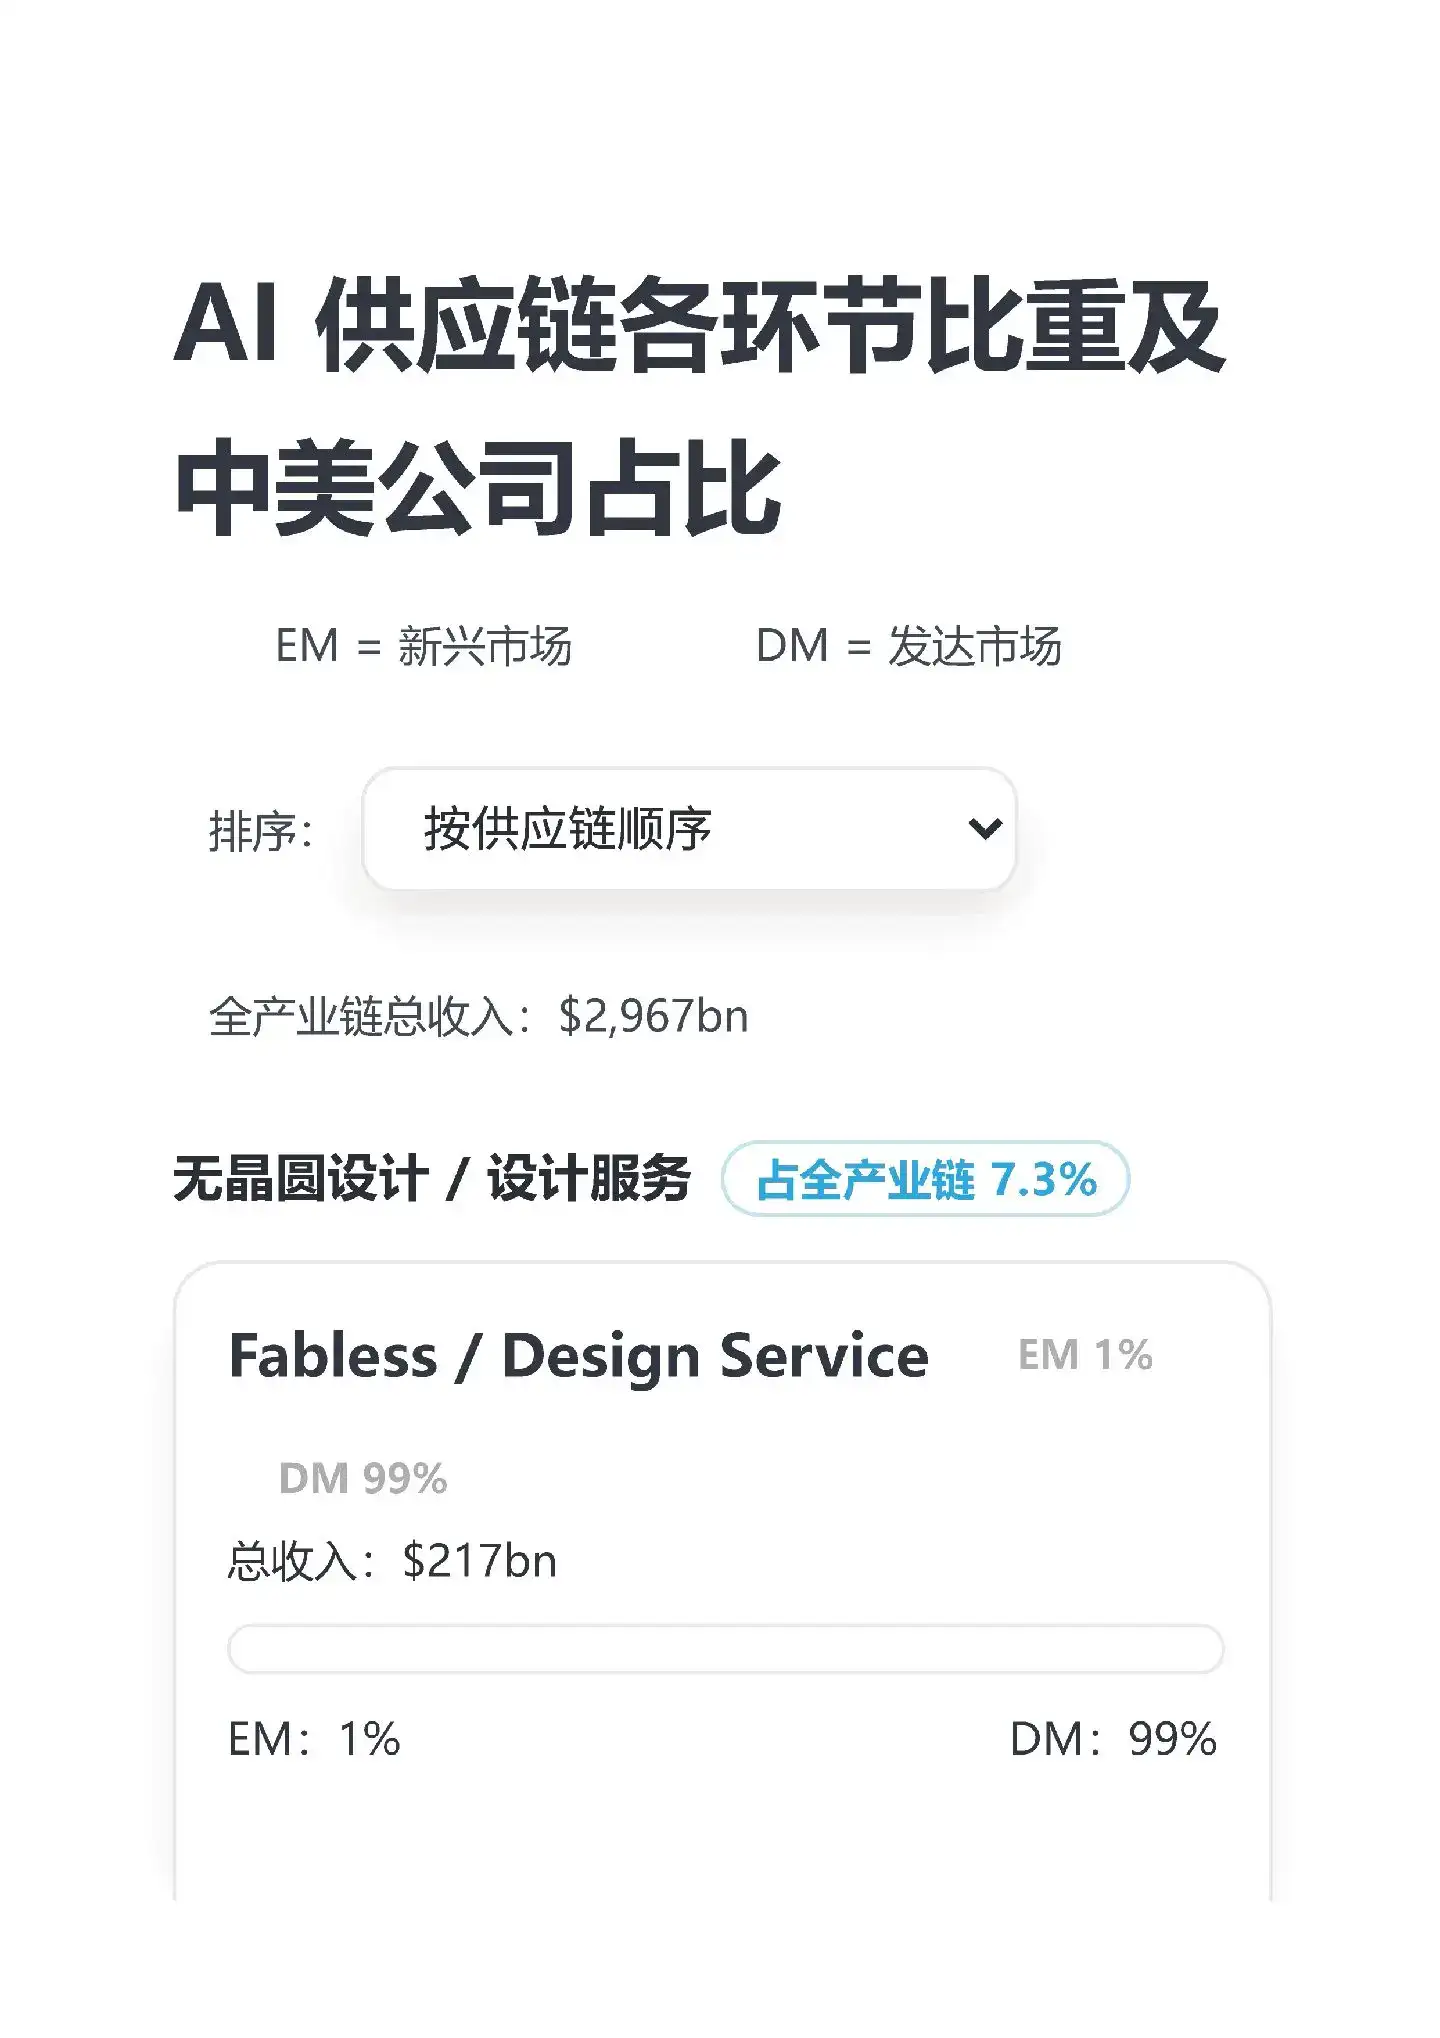
Task: Click the DM 99% tag in the card
Action: (363, 1478)
